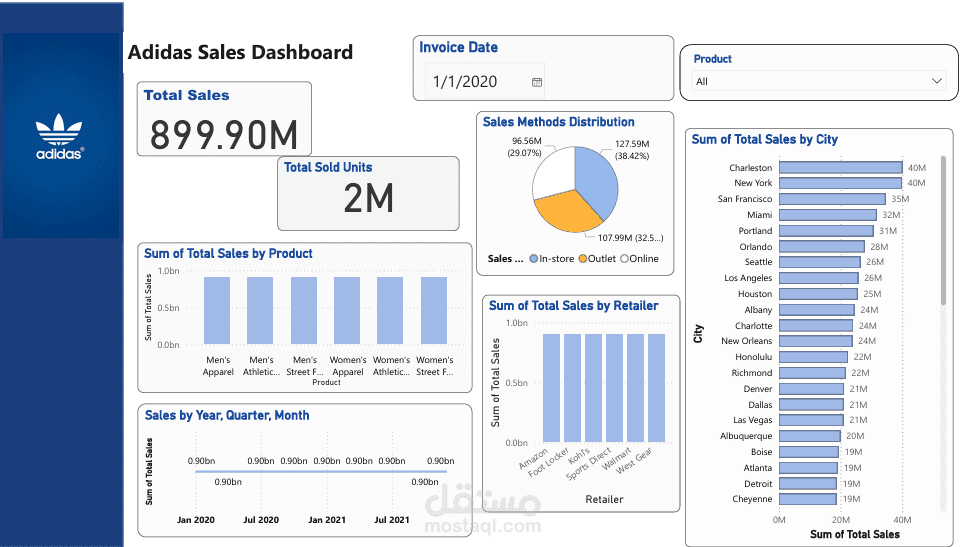This screenshot has height=547, width=967.
Task: Open the Invoice Date calendar picker icon
Action: click(537, 82)
